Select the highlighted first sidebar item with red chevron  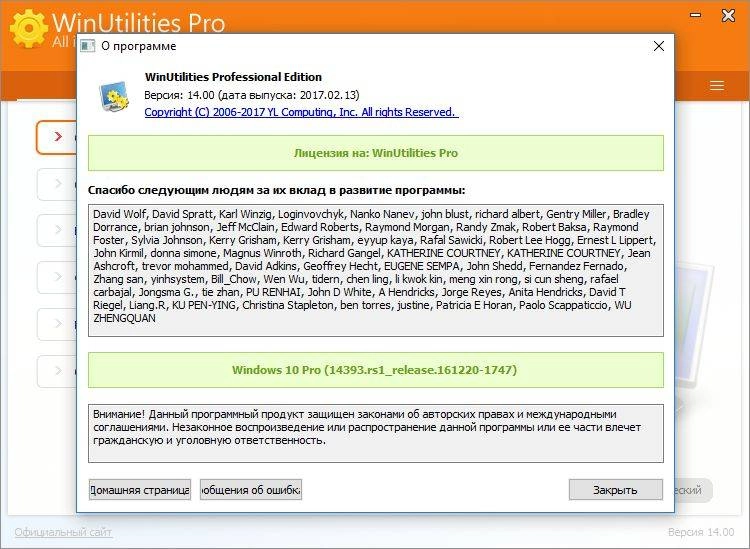56,137
